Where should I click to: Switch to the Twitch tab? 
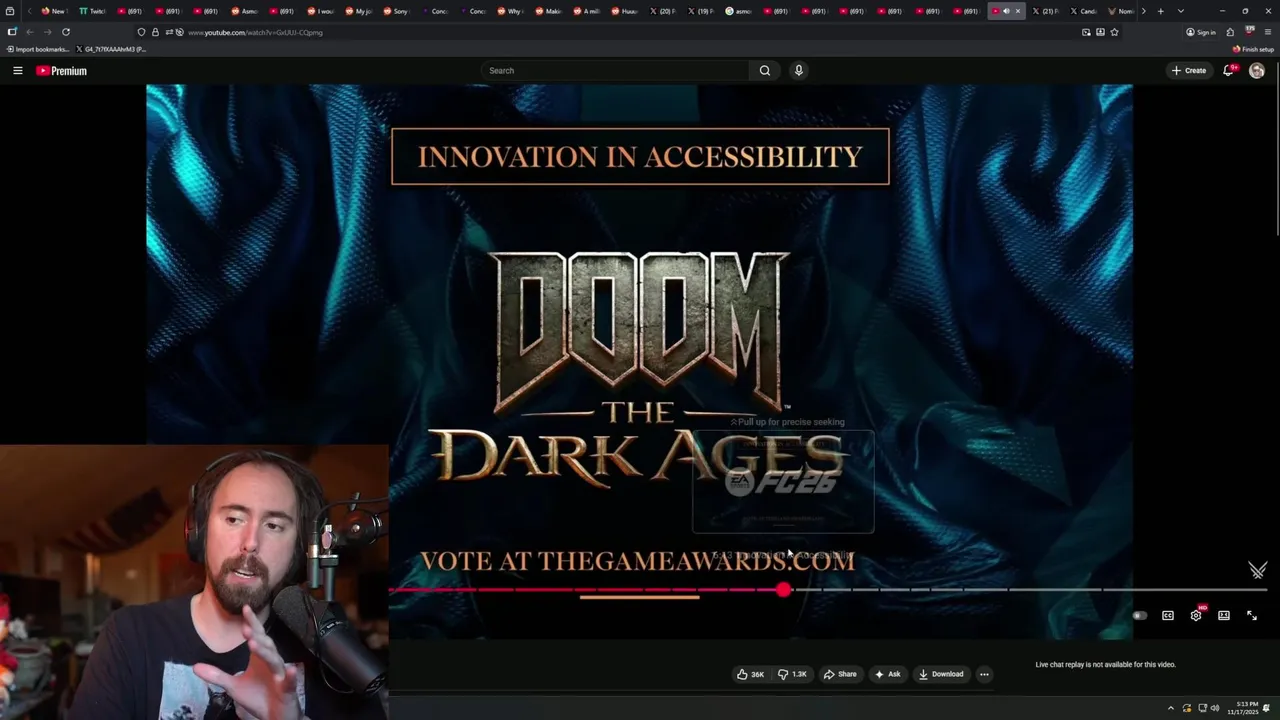click(x=92, y=11)
